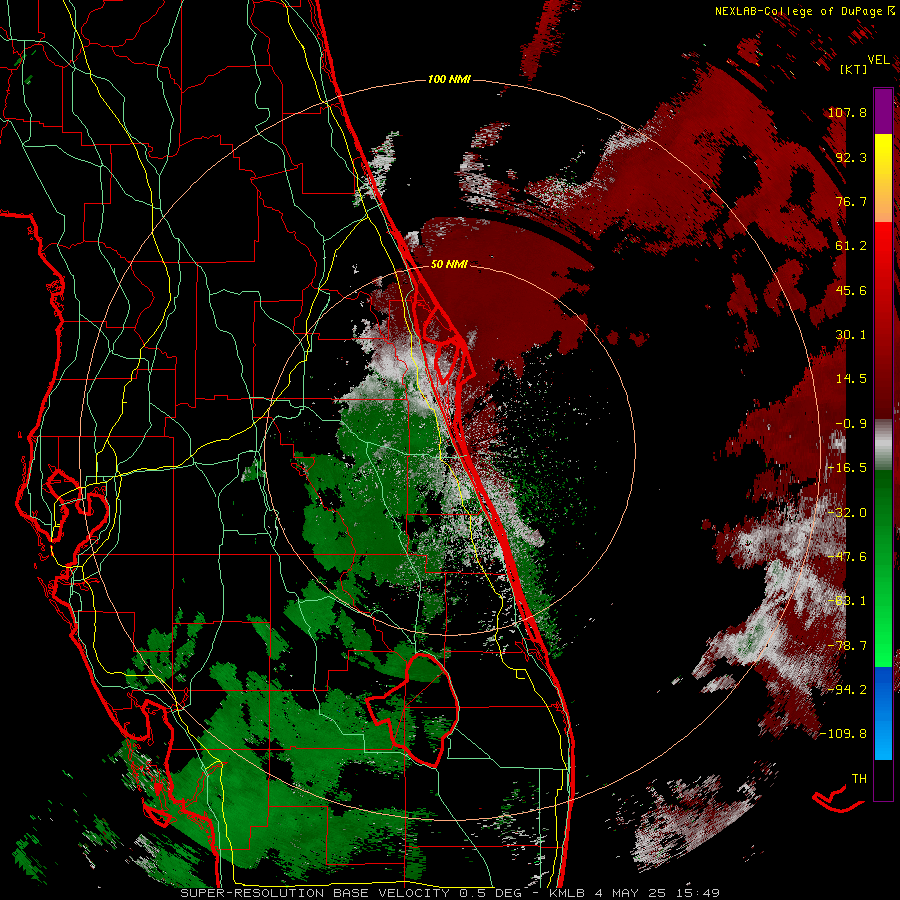The image size is (900, 900).
Task: Click the "NEXLAB-College of DuPage" title text
Action: [798, 11]
